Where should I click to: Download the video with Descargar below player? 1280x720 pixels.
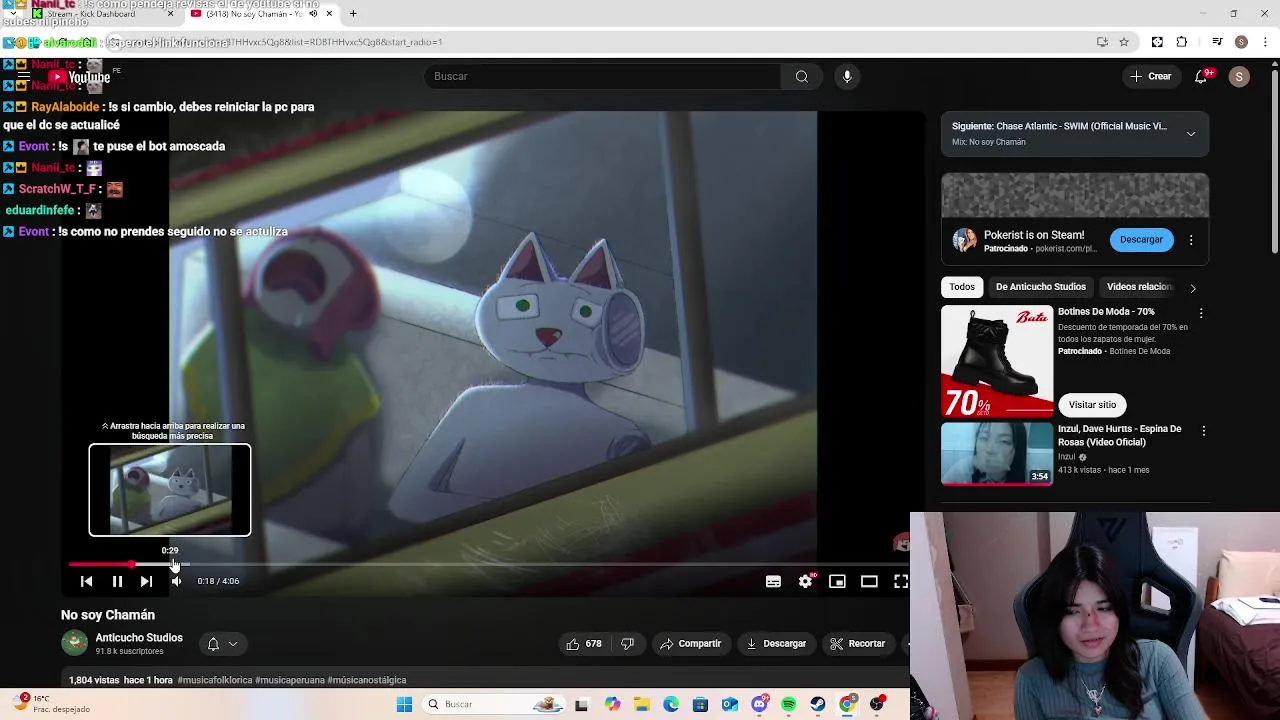(776, 644)
